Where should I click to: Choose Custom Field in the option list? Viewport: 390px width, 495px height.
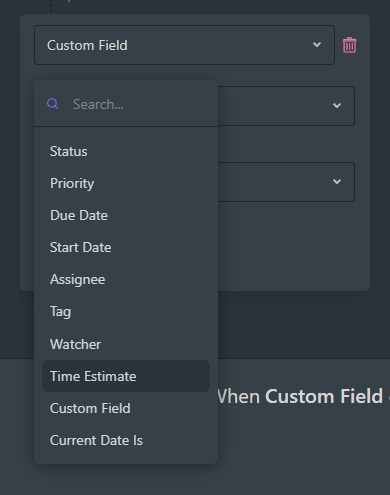(126, 408)
